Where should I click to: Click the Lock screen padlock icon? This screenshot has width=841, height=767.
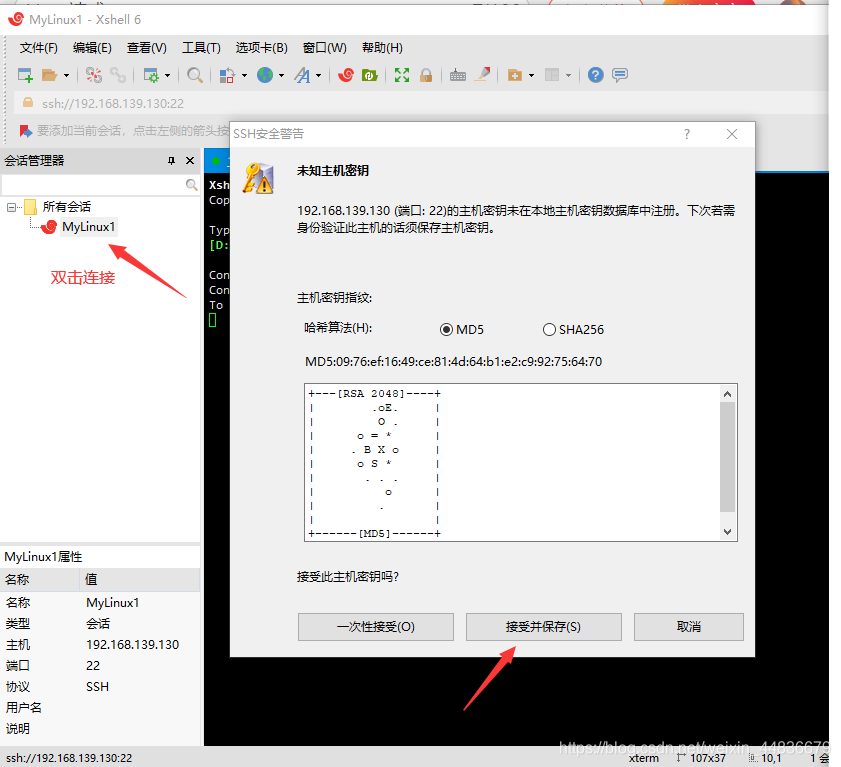[426, 75]
